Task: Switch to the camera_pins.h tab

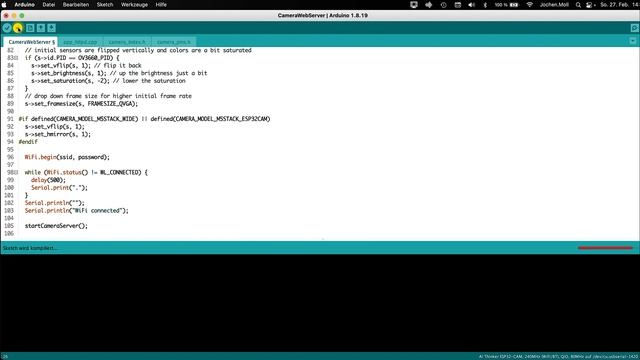Action: (x=173, y=42)
